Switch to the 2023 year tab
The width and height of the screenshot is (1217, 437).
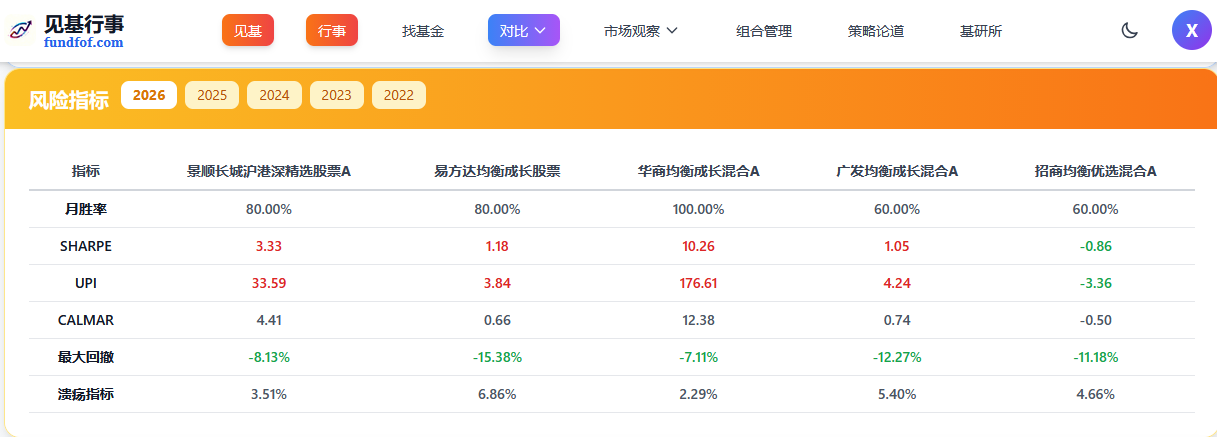click(x=337, y=95)
